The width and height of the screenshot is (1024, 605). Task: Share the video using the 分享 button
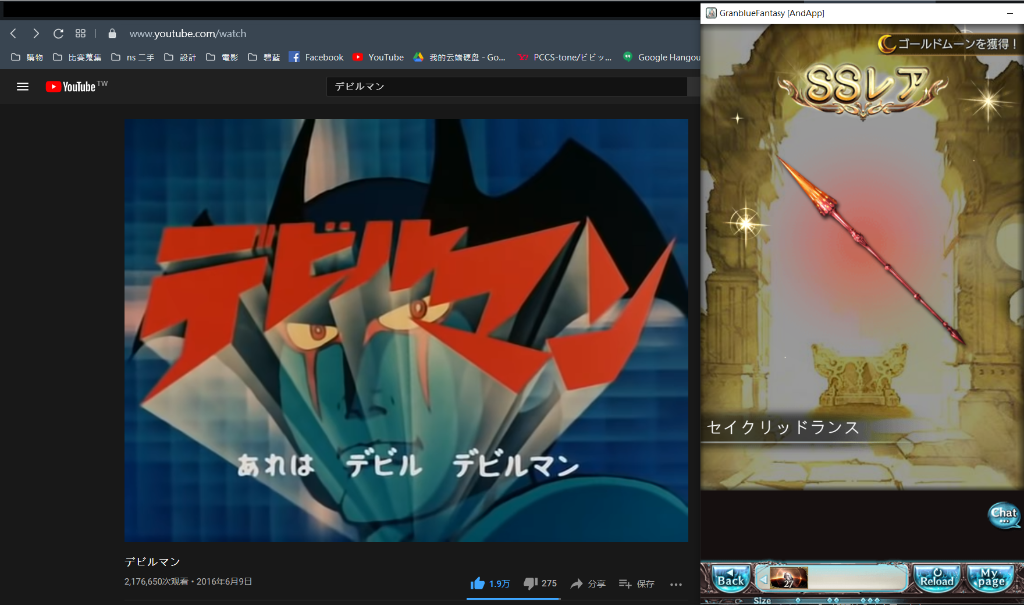click(x=588, y=583)
